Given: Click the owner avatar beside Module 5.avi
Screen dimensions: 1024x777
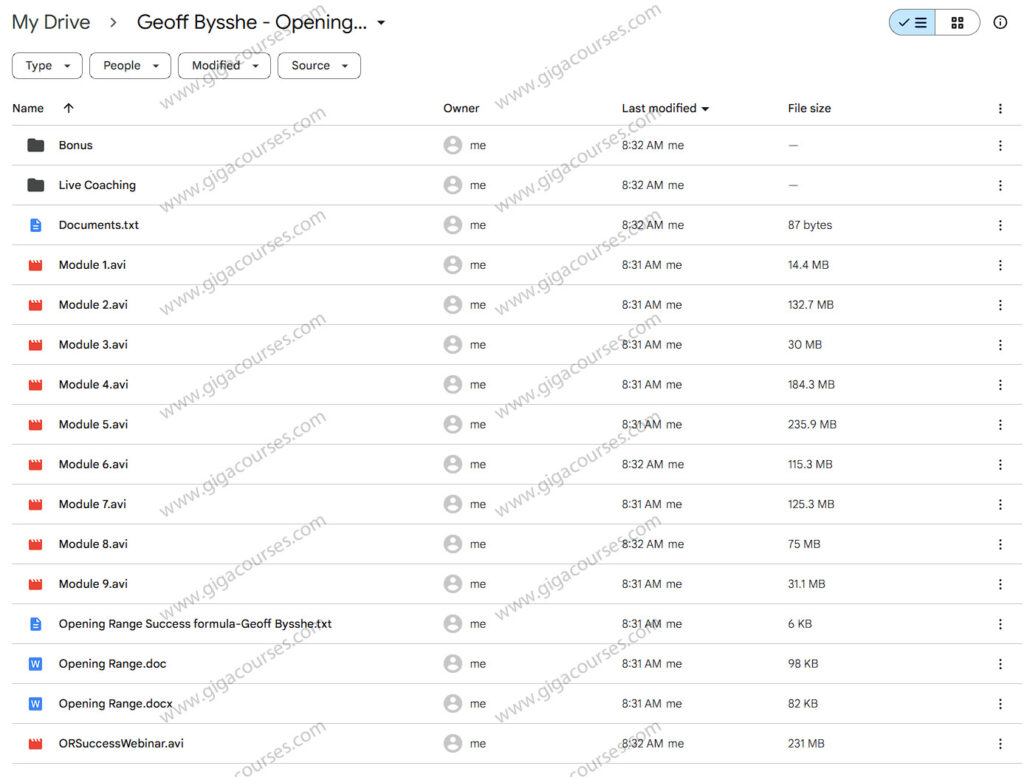Looking at the screenshot, I should 452,424.
